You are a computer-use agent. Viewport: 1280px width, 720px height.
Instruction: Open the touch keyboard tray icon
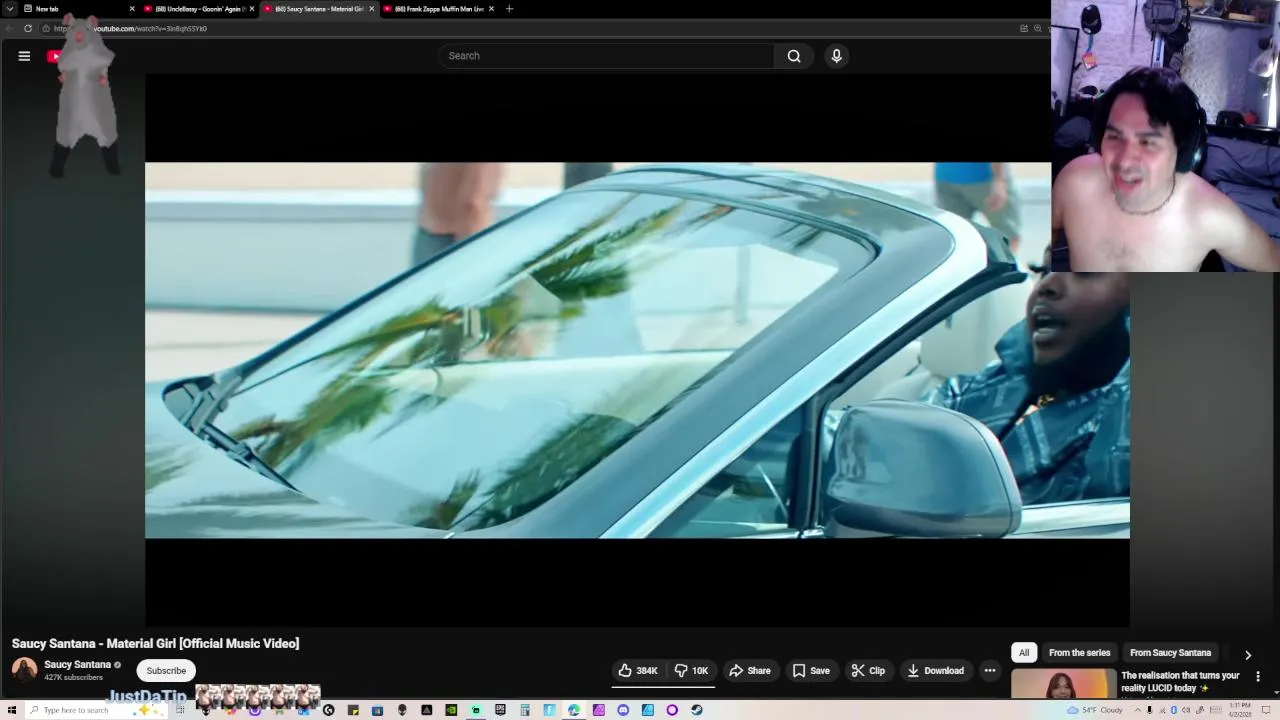(1215, 710)
